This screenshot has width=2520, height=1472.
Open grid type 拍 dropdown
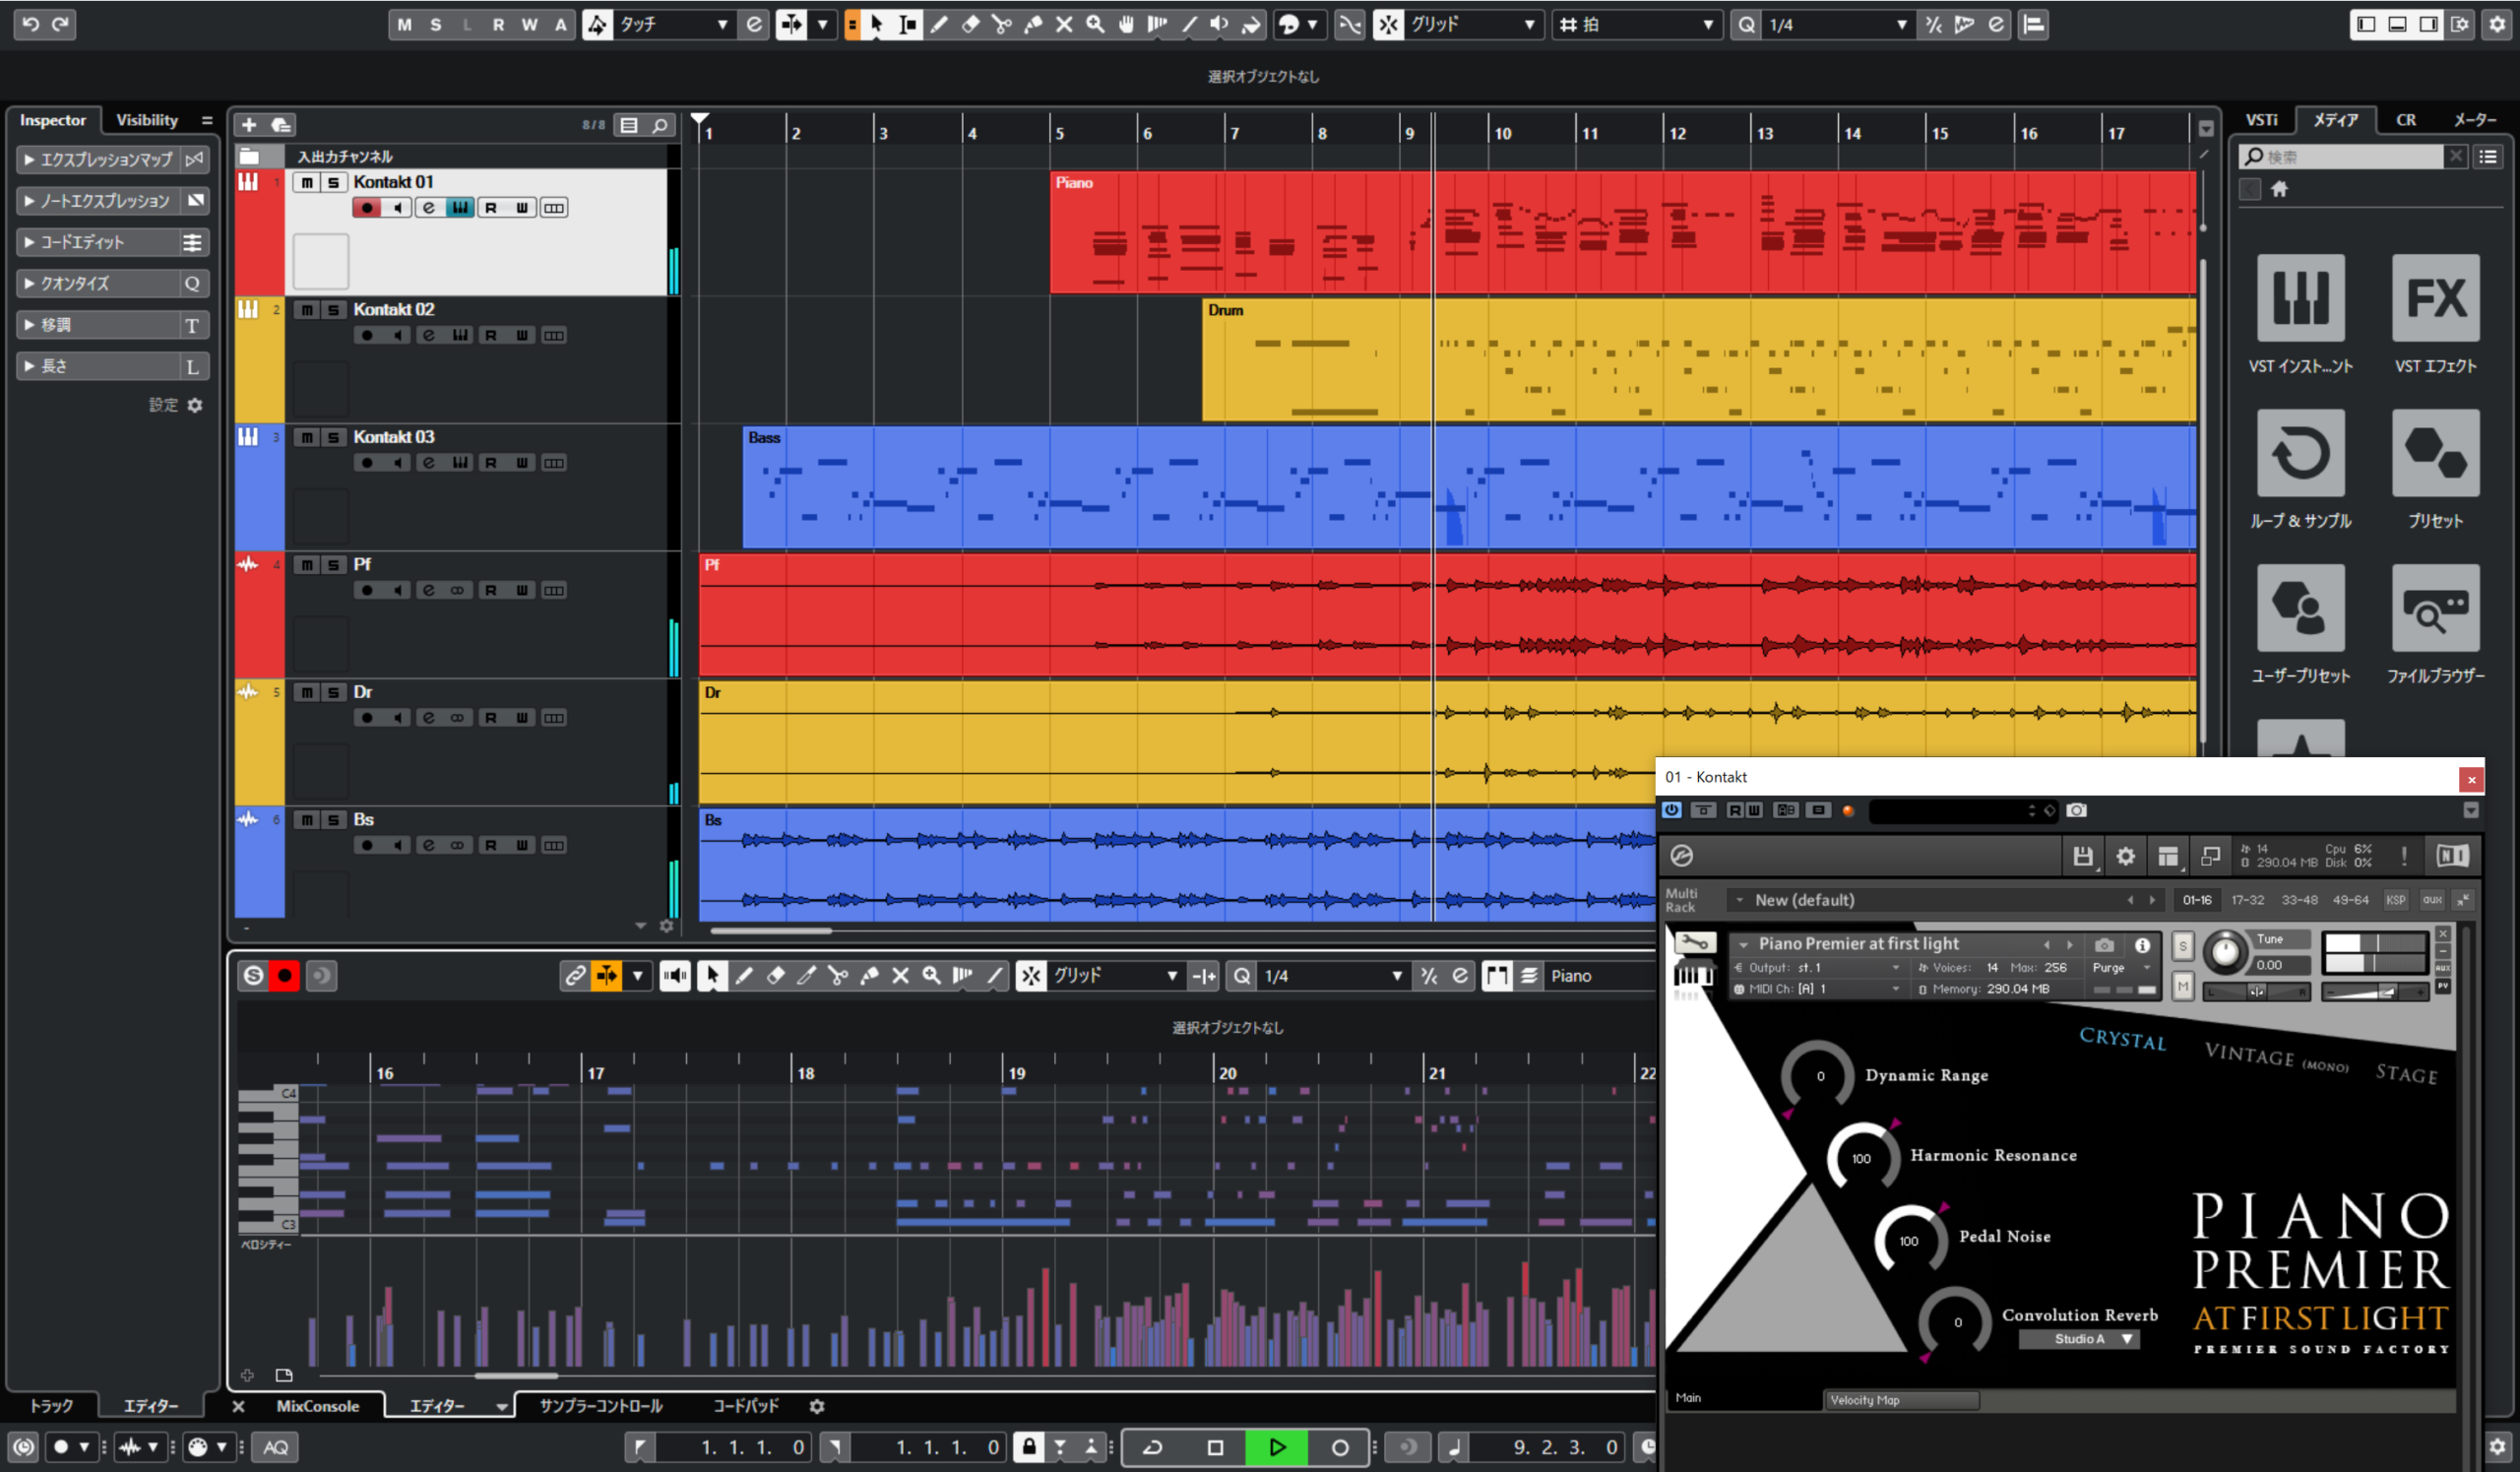tap(1636, 24)
